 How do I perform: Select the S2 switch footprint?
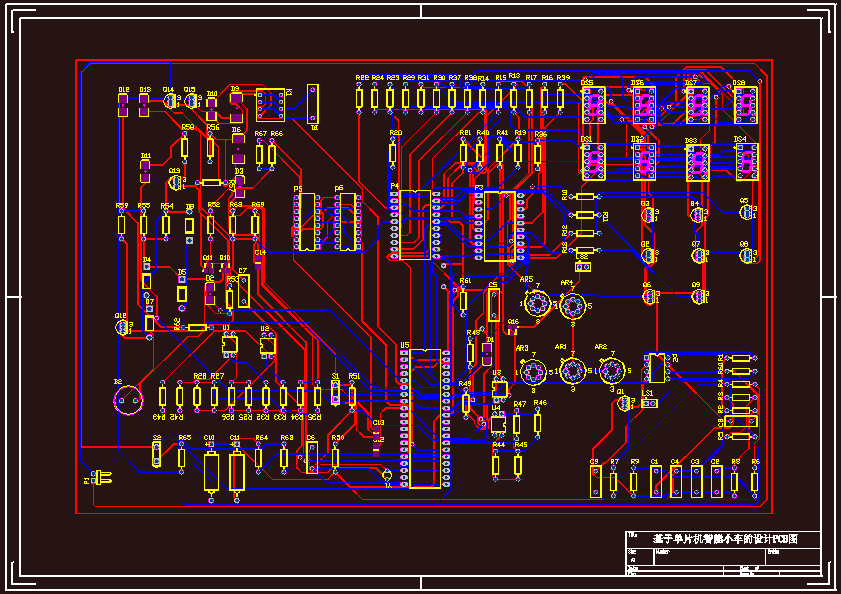coord(157,454)
